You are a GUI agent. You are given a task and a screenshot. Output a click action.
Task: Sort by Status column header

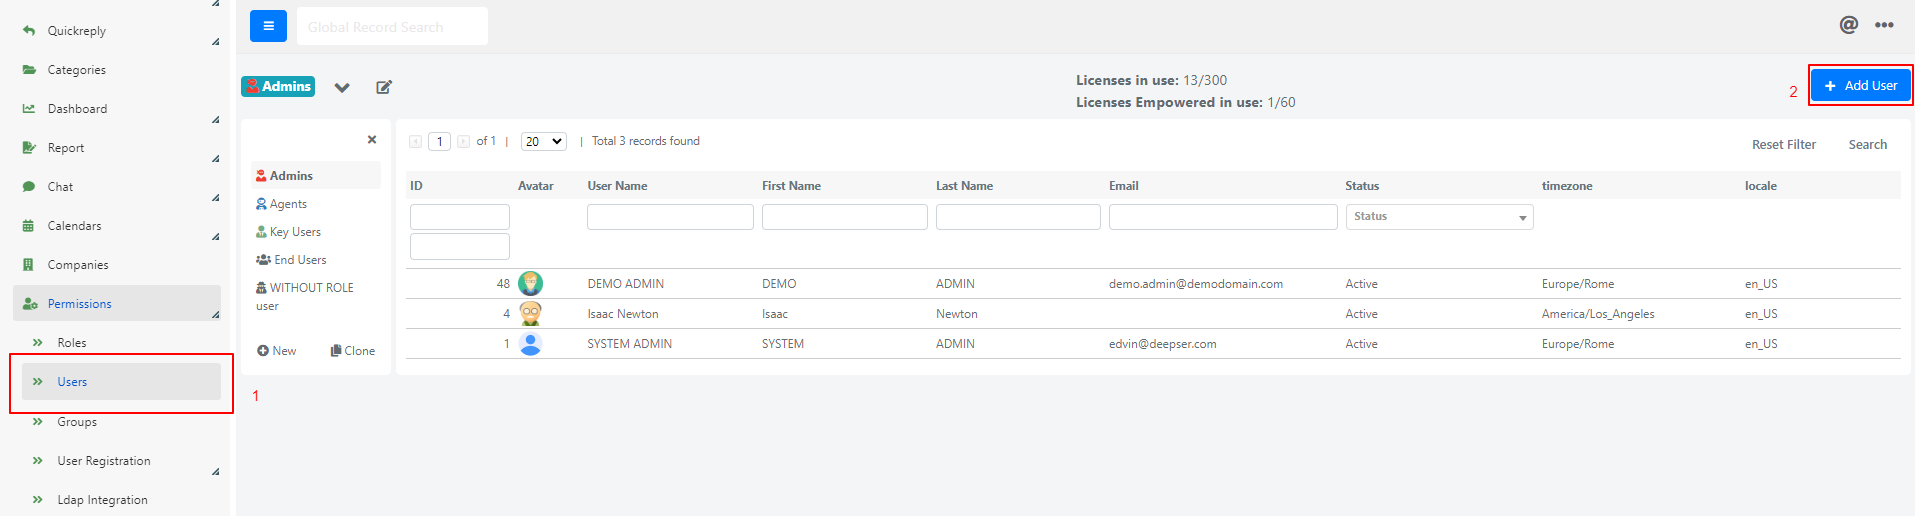coord(1362,186)
